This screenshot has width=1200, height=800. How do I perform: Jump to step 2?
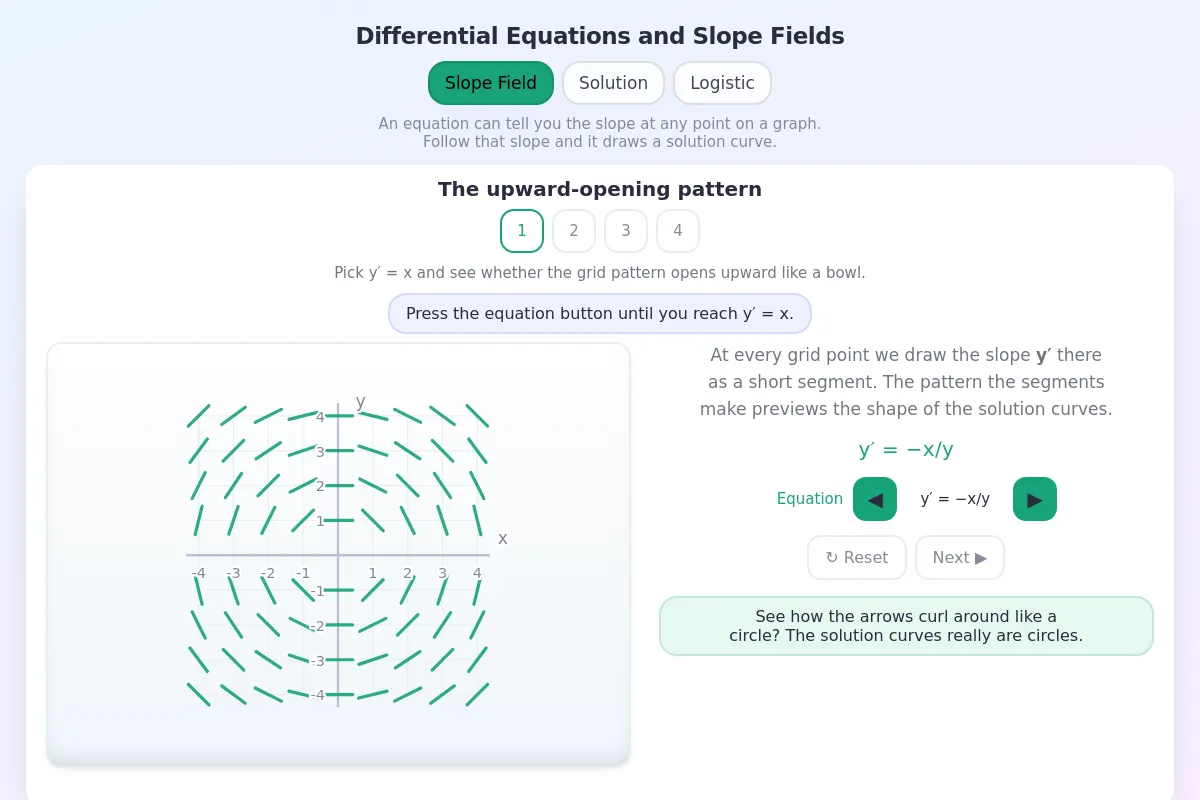574,231
